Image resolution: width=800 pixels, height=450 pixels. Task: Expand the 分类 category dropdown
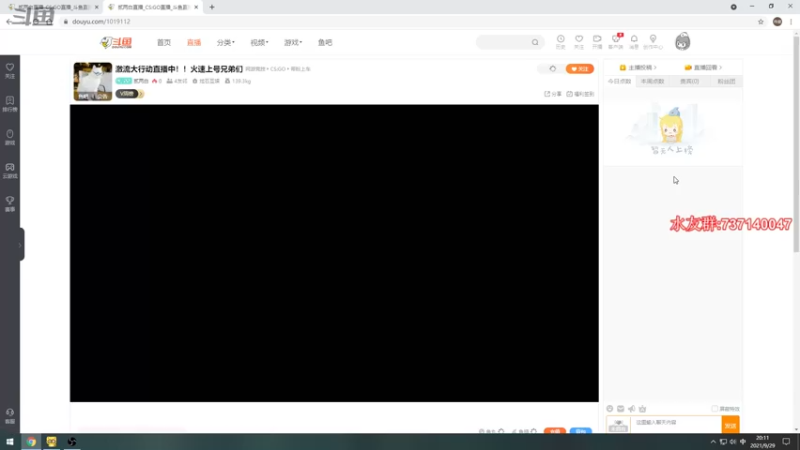point(226,42)
